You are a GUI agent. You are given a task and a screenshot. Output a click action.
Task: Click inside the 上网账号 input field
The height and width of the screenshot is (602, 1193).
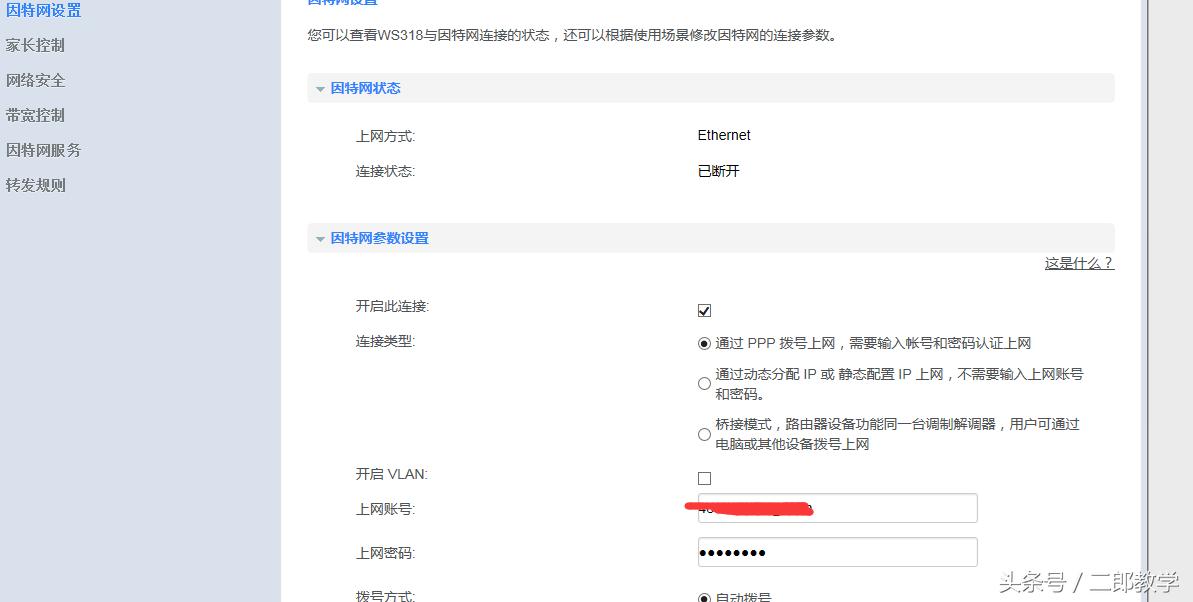point(837,508)
